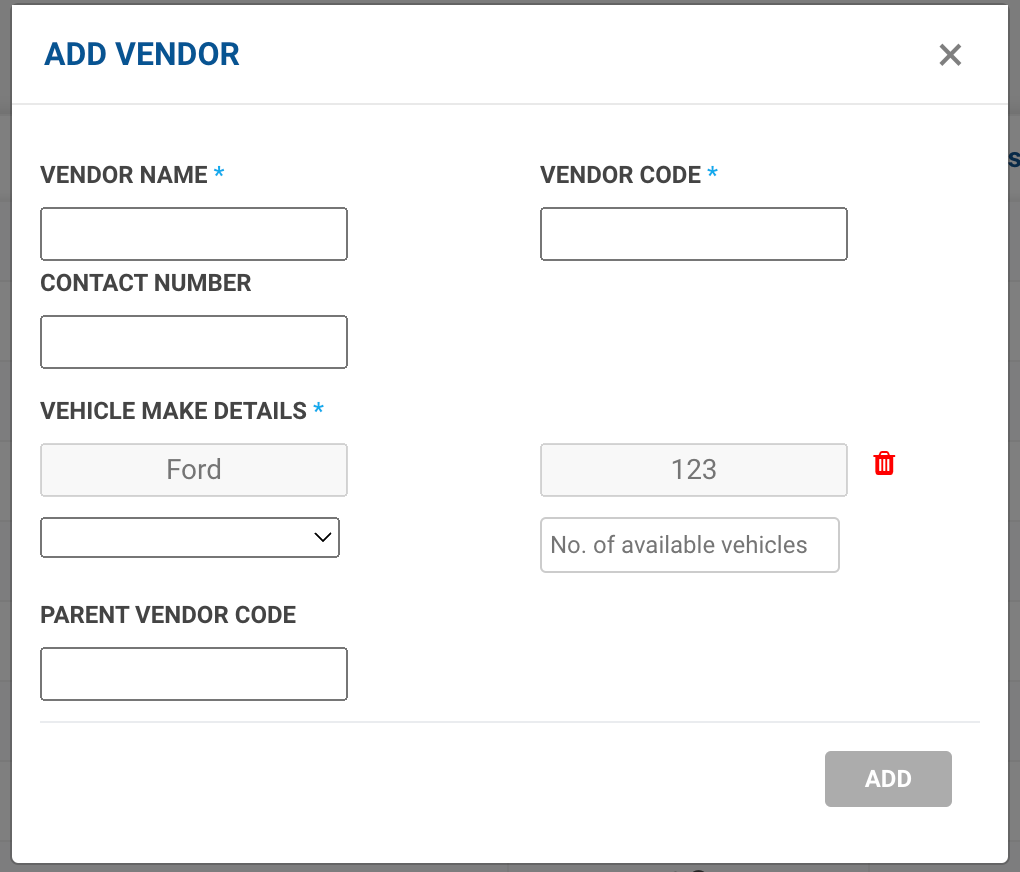This screenshot has width=1020, height=872.
Task: Click the asterisk beside Vehicle Make Details
Action: pyautogui.click(x=319, y=410)
